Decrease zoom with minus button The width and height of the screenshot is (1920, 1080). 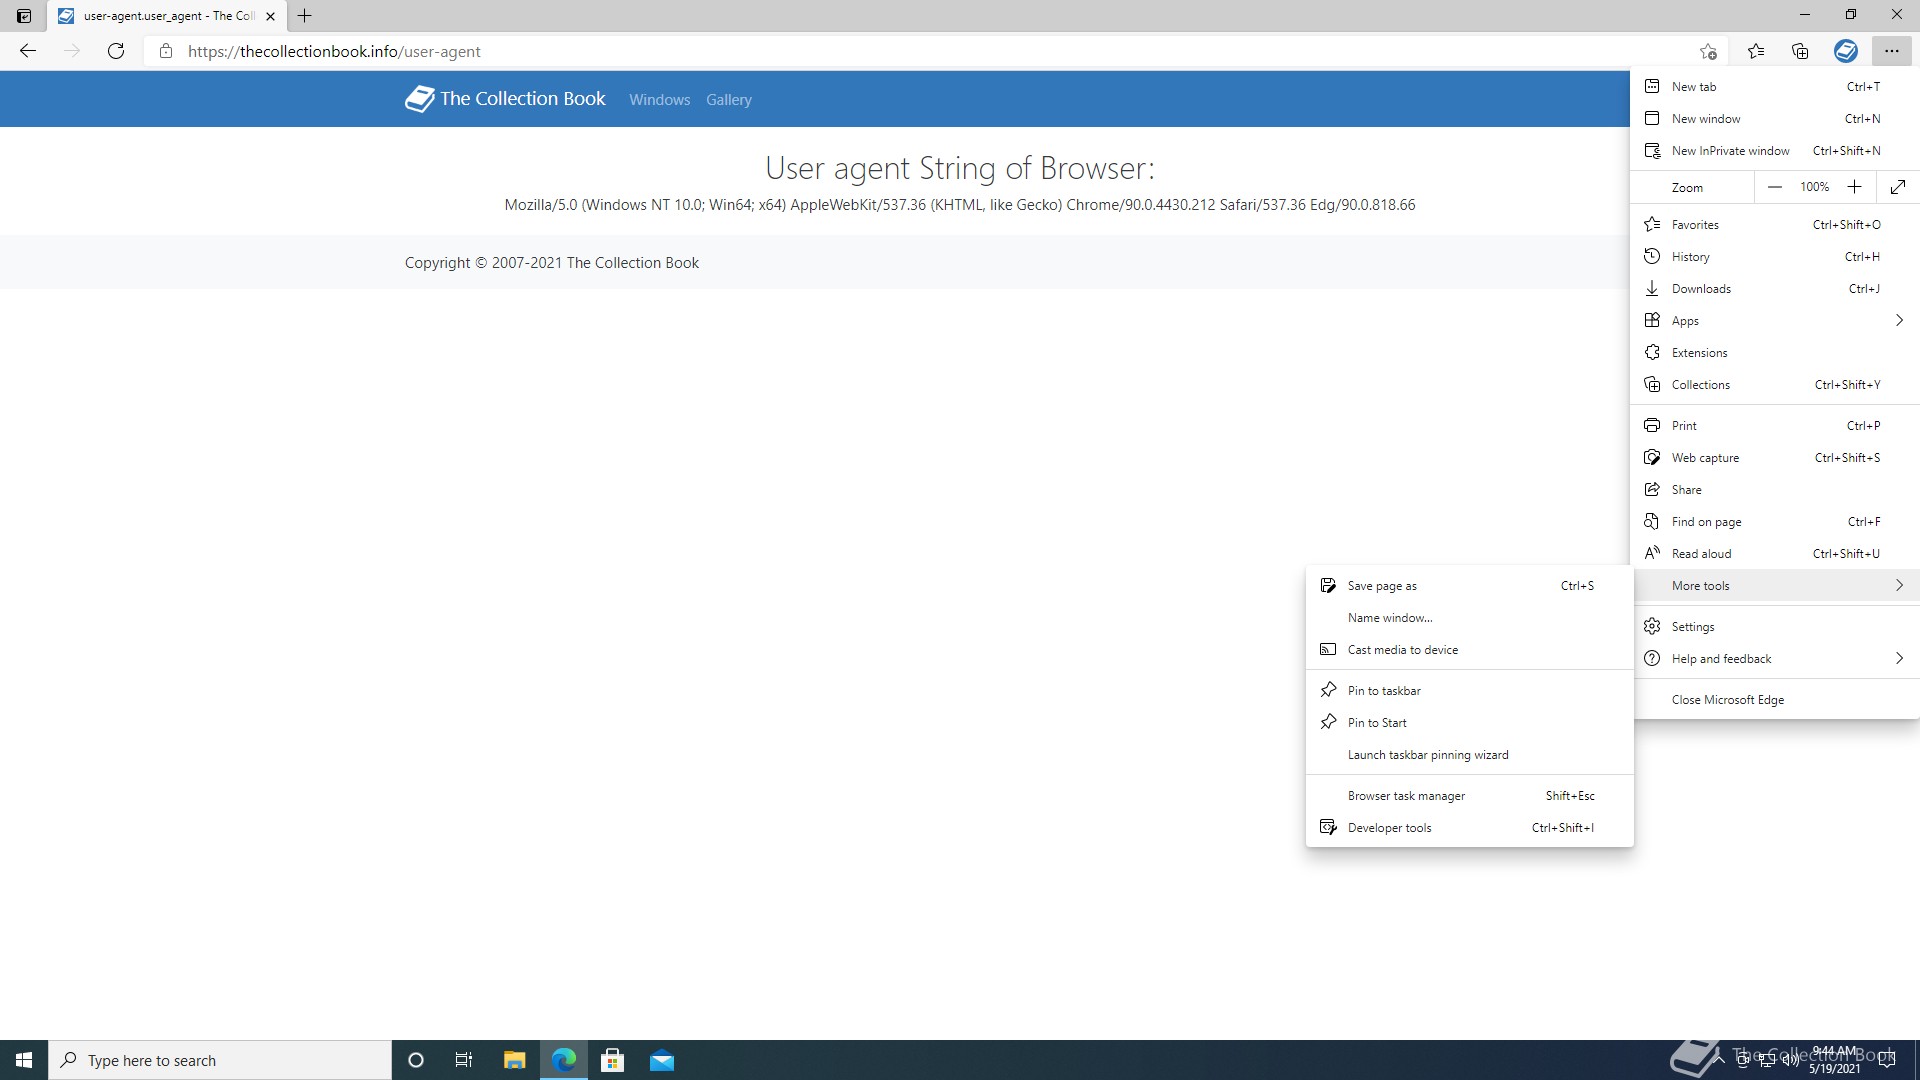(x=1775, y=187)
